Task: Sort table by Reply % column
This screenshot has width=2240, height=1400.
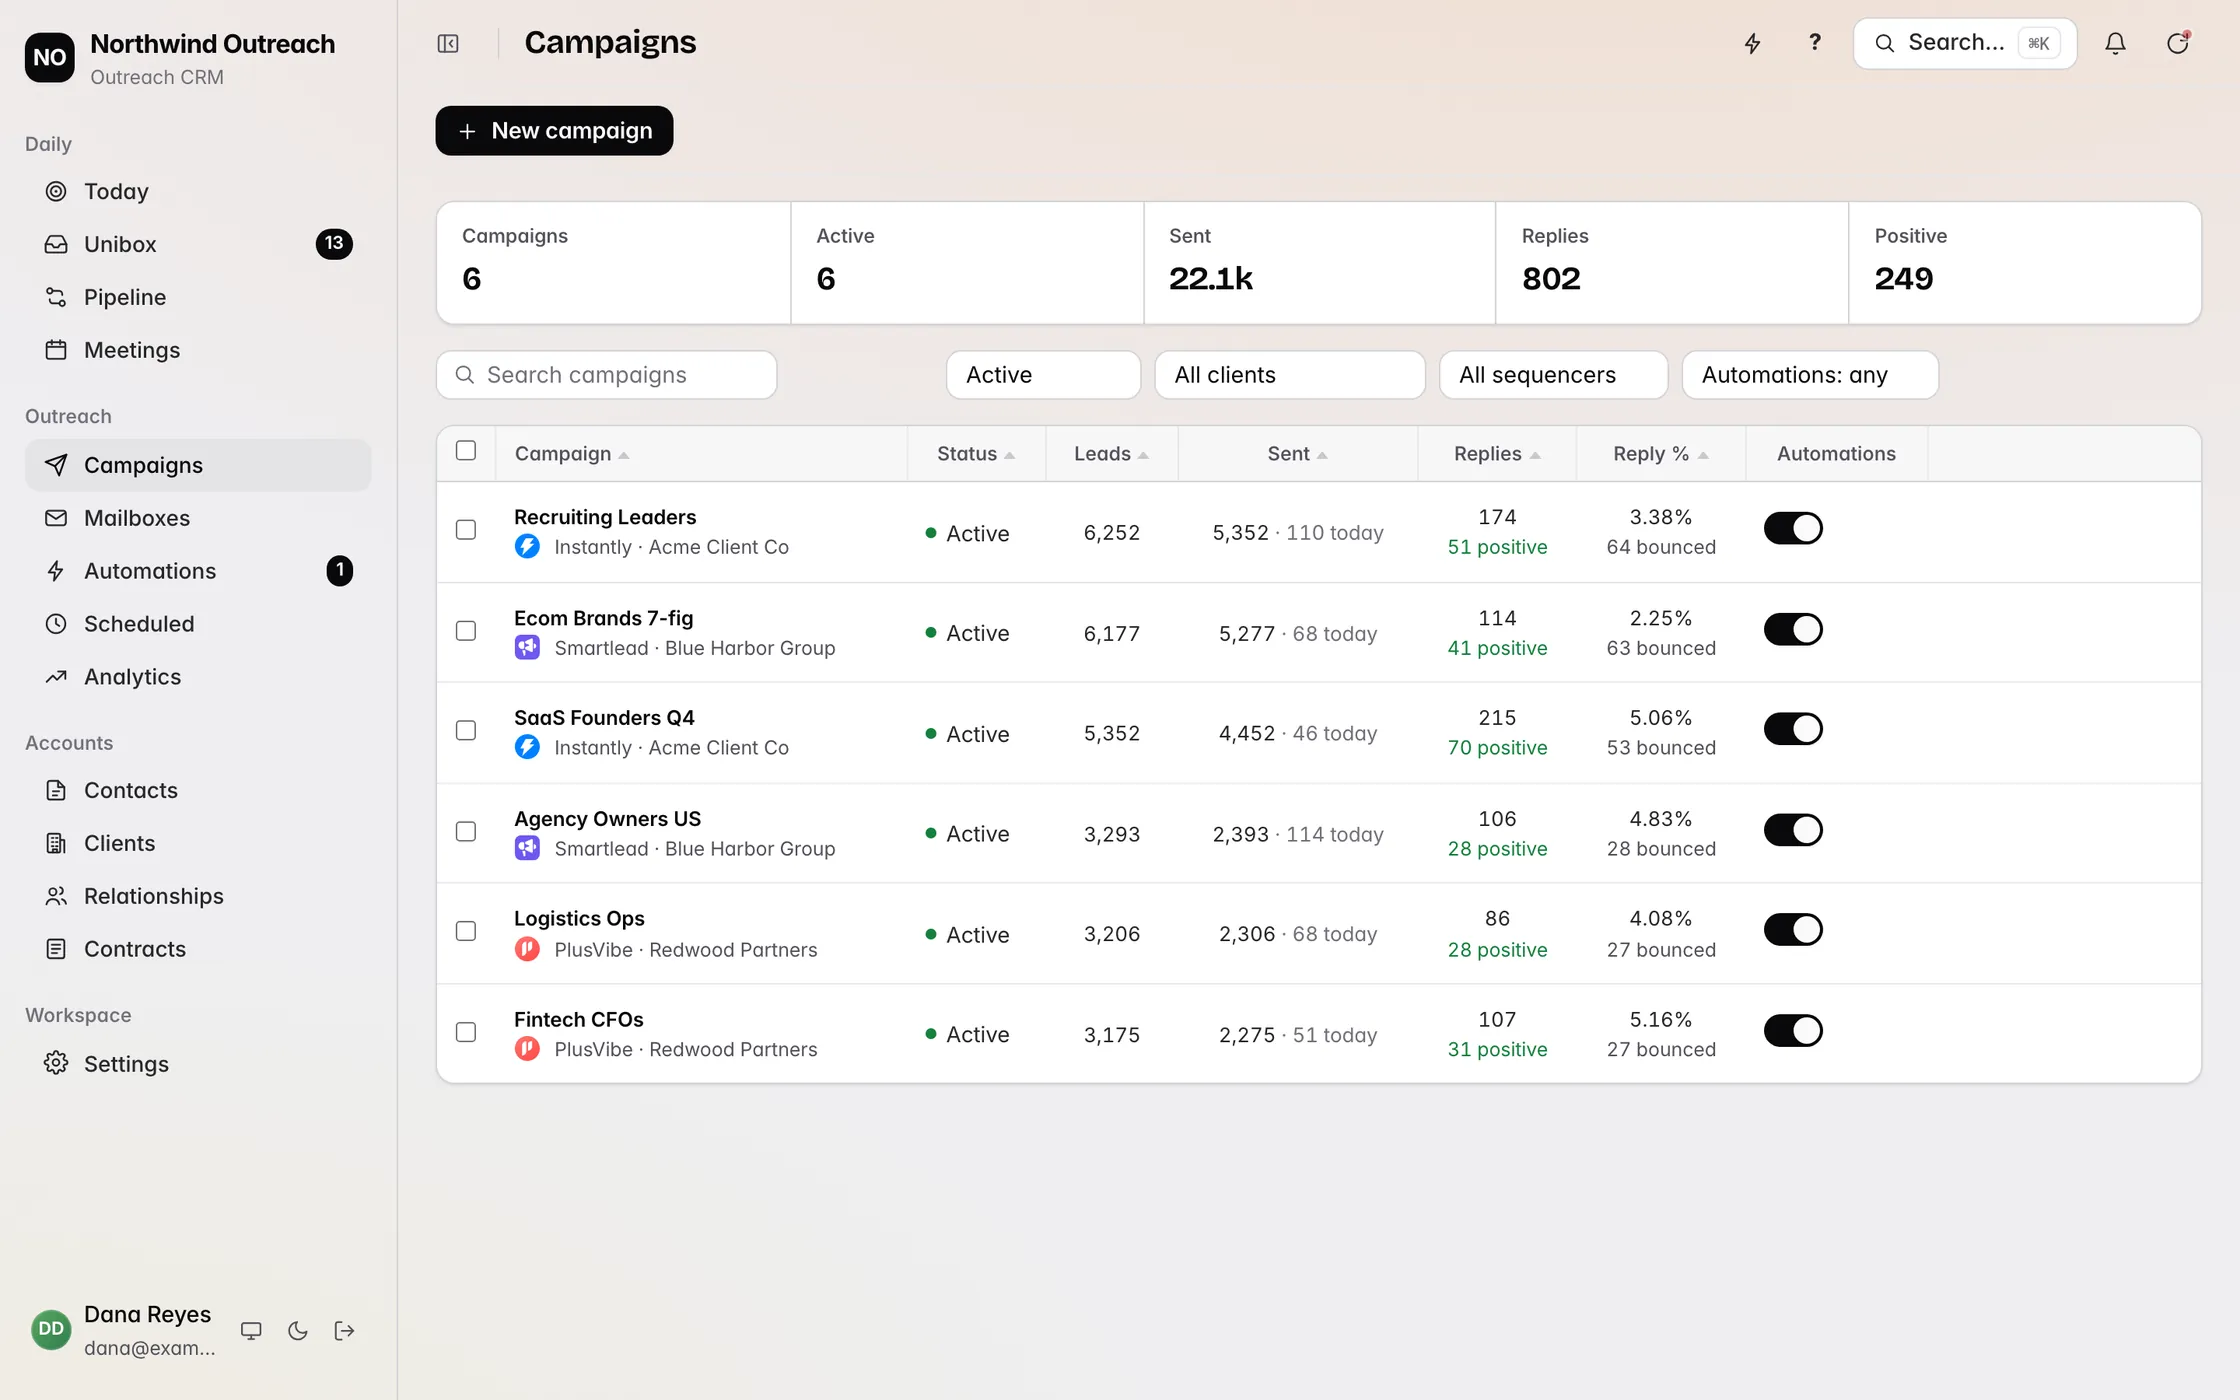Action: point(1660,454)
